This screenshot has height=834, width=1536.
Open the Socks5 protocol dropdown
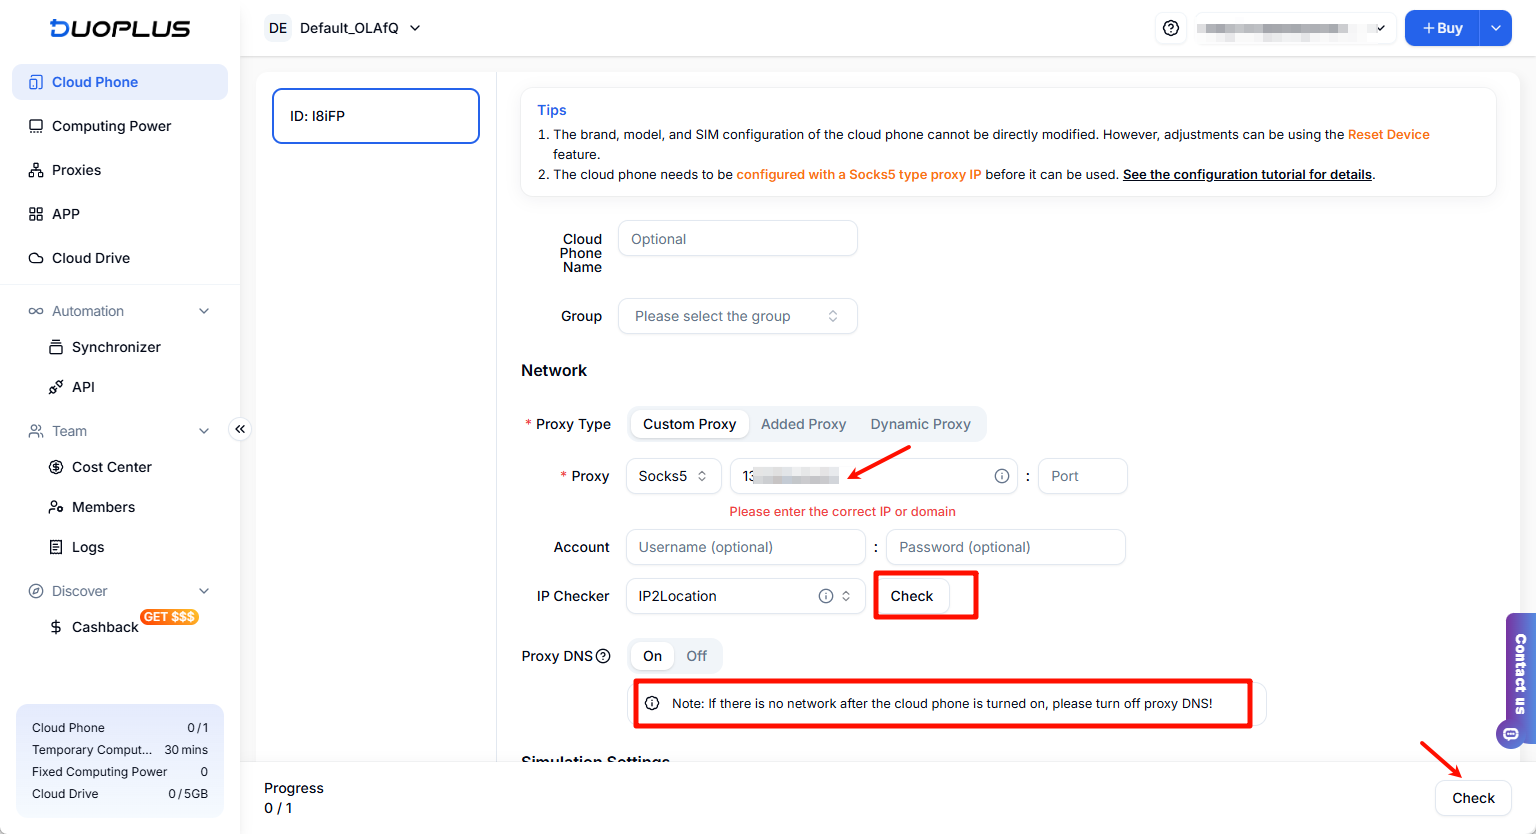click(673, 476)
